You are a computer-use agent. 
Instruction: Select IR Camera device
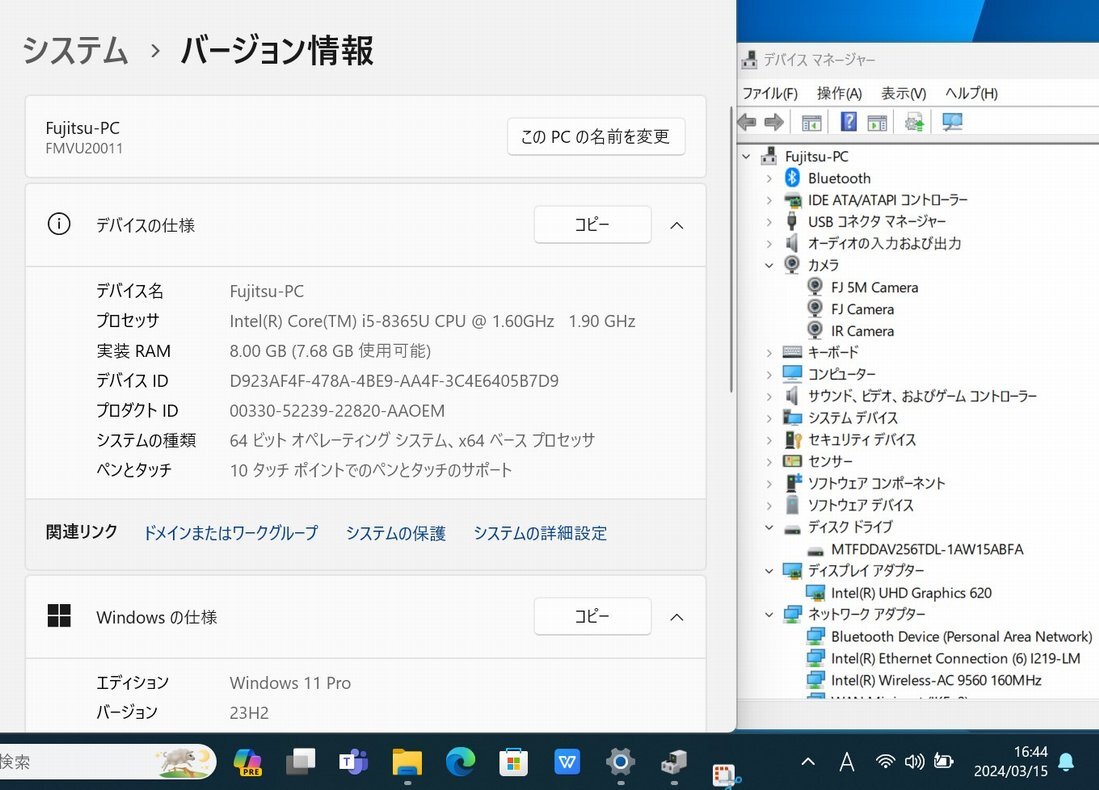(862, 331)
